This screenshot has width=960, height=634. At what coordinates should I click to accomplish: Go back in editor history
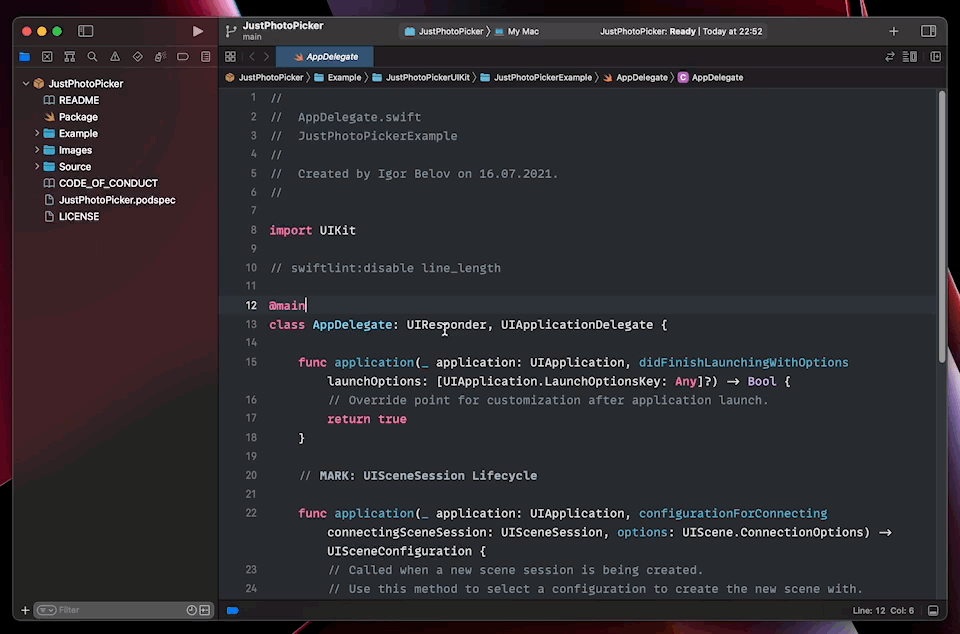pos(252,56)
